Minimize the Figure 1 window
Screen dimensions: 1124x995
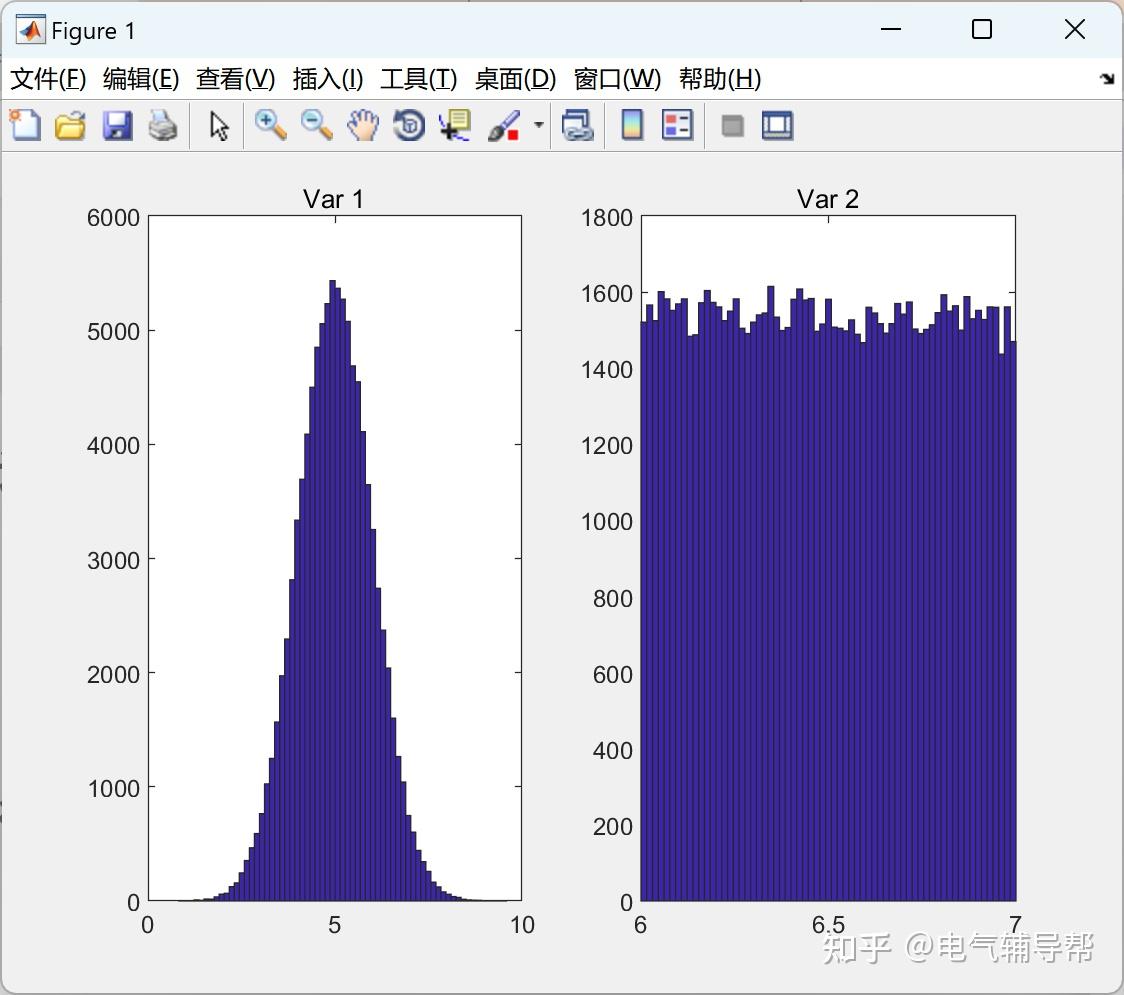tap(890, 29)
